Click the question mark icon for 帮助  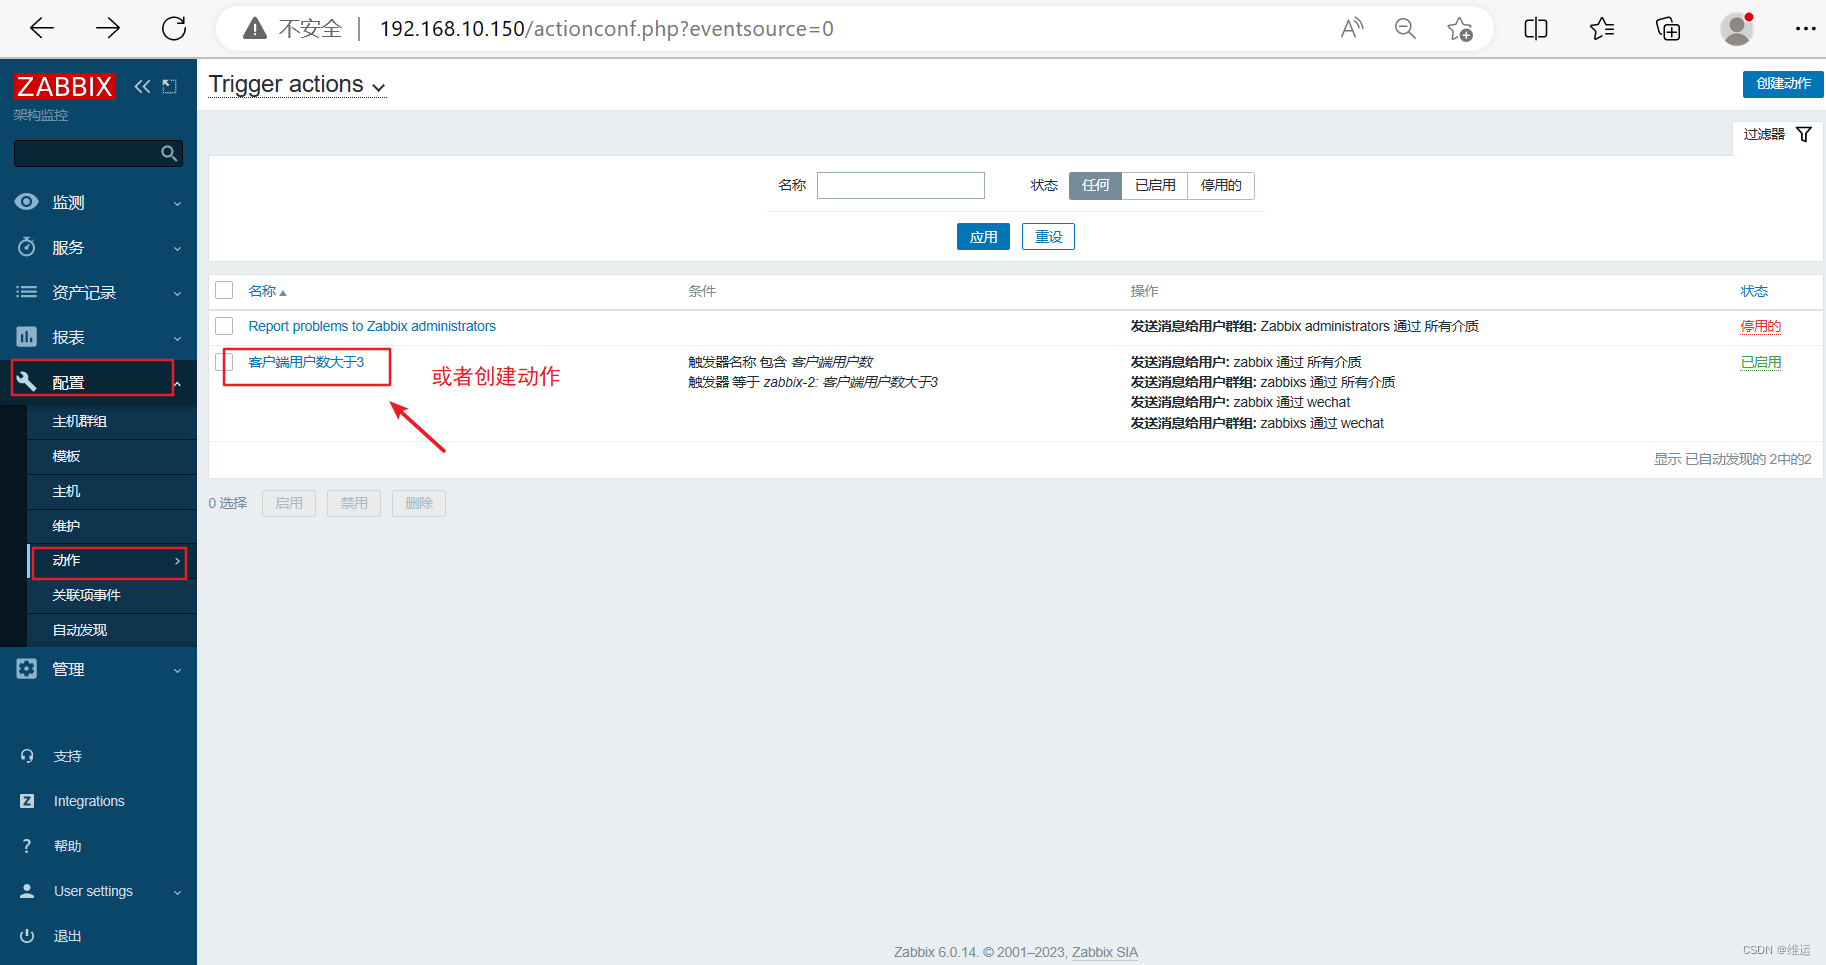click(27, 846)
